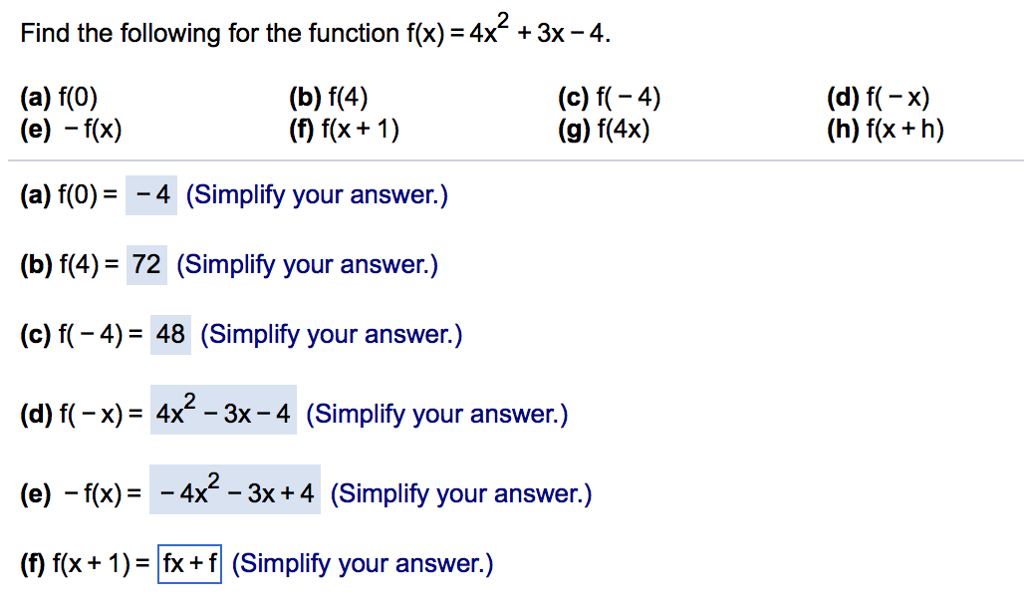Viewport: 1024px width, 616px height.
Task: Click the problem statement function f(x) = 4x² + 3x - 4
Action: 508,30
